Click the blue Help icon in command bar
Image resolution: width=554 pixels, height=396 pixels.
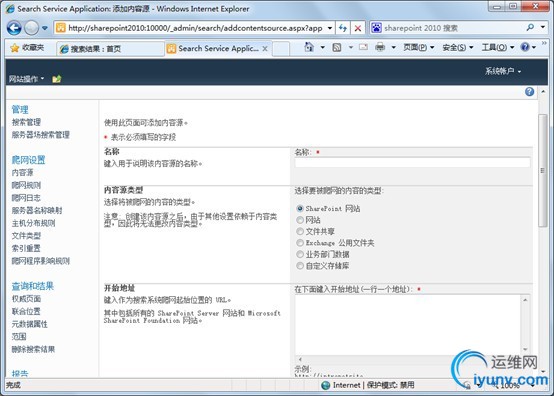pos(525,47)
